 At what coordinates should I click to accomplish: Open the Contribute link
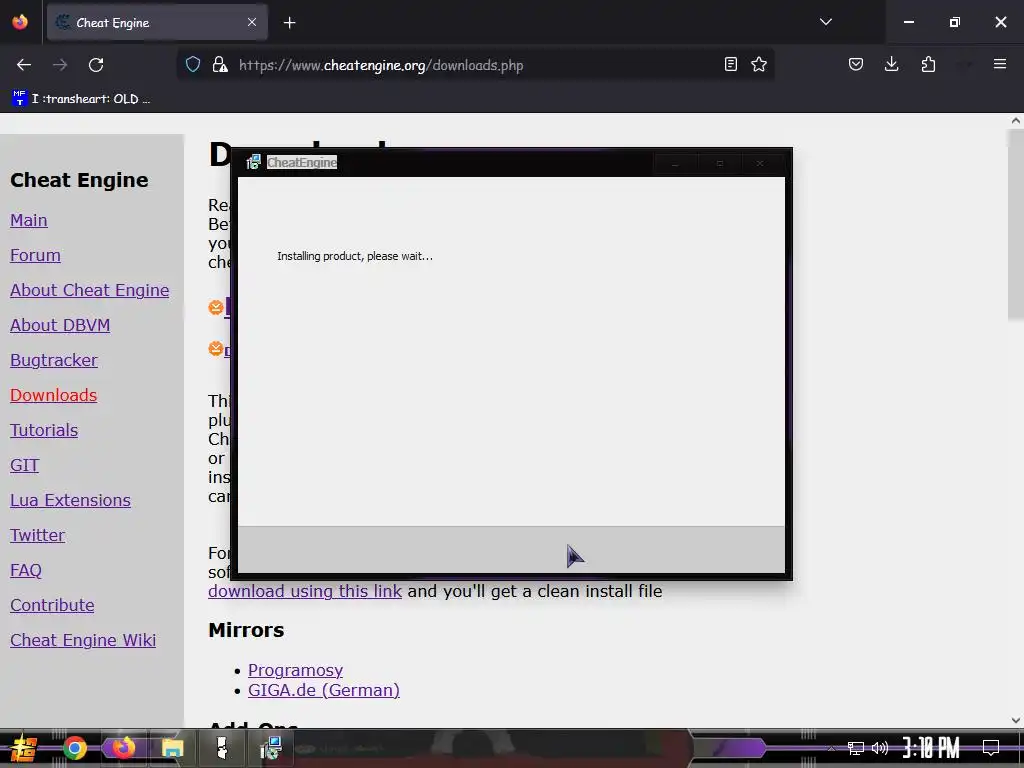pyautogui.click(x=52, y=605)
